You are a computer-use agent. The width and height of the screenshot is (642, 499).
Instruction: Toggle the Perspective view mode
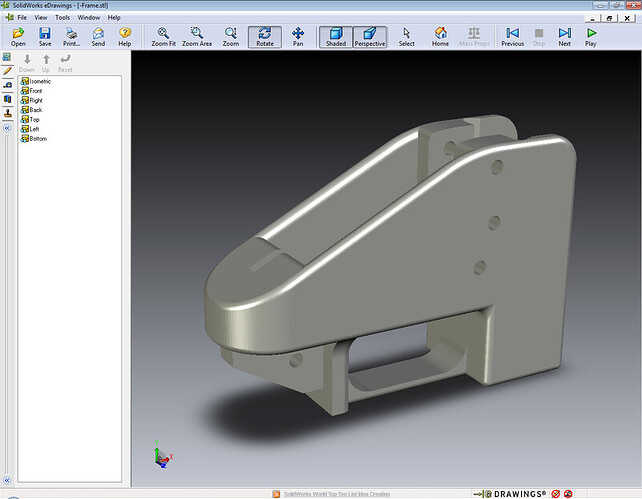pyautogui.click(x=370, y=37)
